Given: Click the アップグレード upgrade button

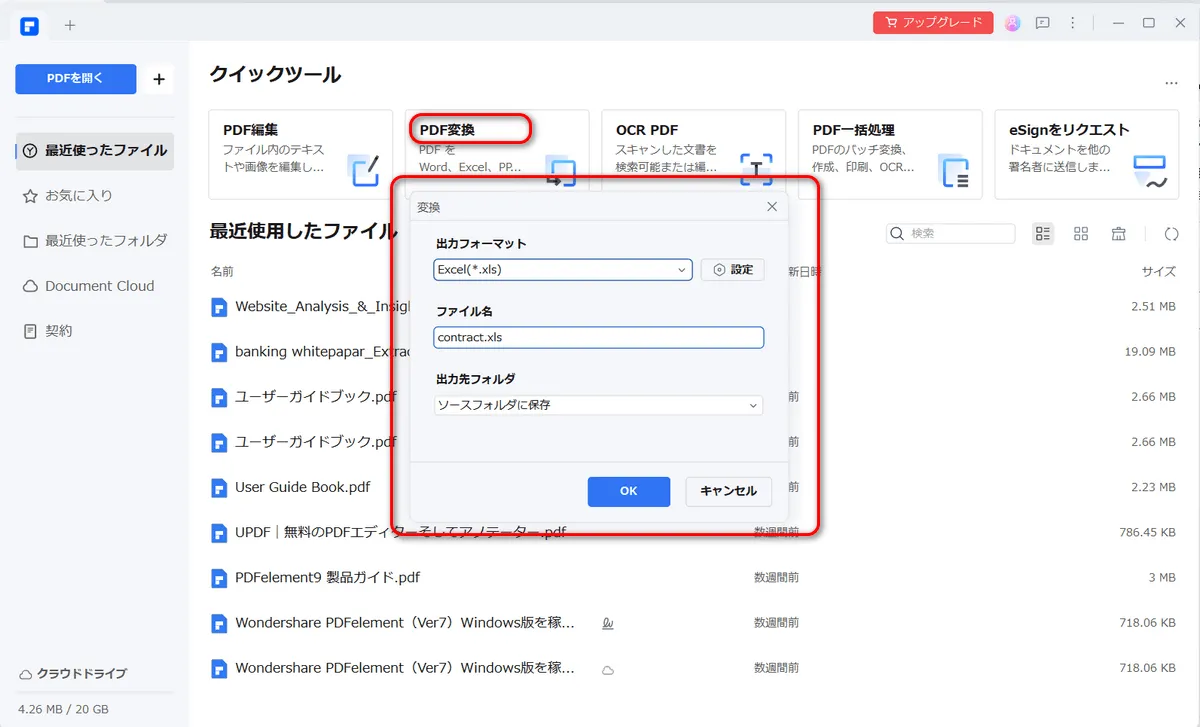Looking at the screenshot, I should coord(933,23).
